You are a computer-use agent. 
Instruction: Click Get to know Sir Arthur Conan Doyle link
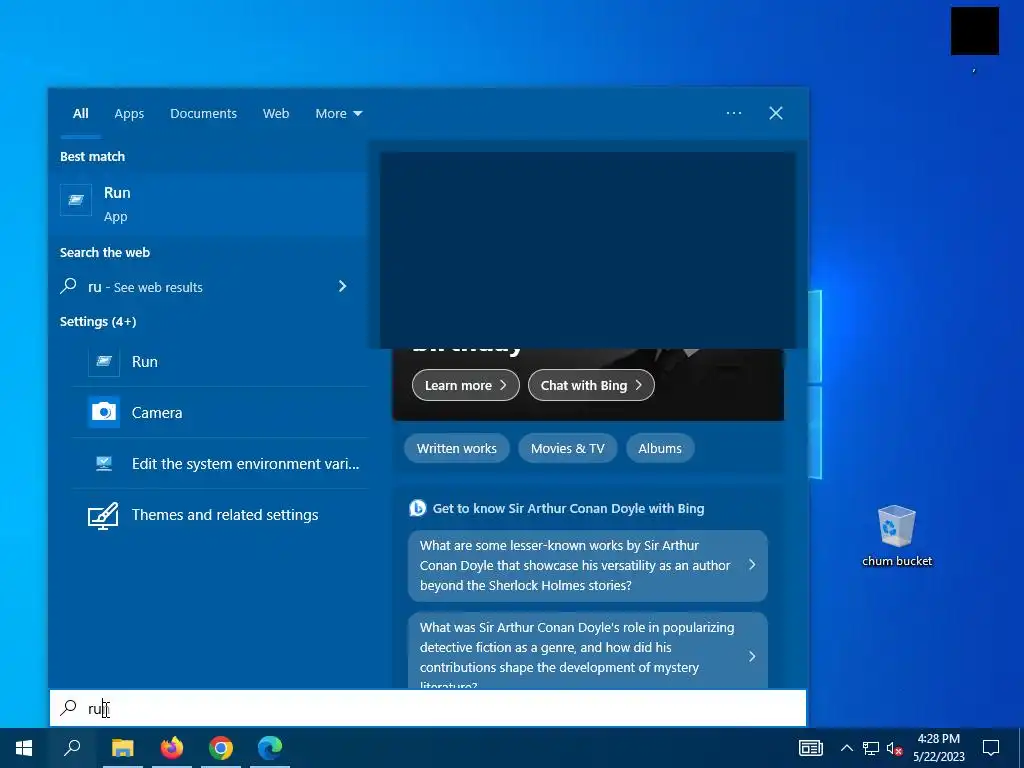[x=568, y=509]
